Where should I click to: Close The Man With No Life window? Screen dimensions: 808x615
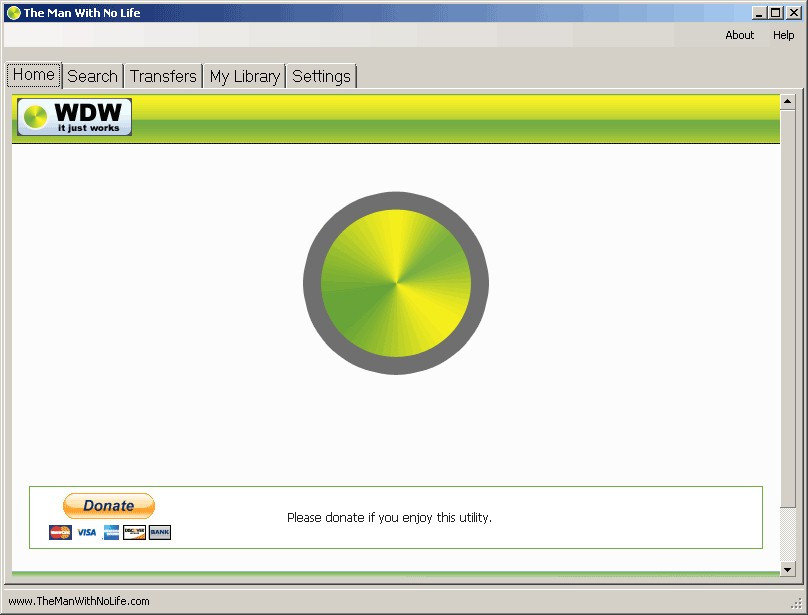pyautogui.click(x=794, y=13)
